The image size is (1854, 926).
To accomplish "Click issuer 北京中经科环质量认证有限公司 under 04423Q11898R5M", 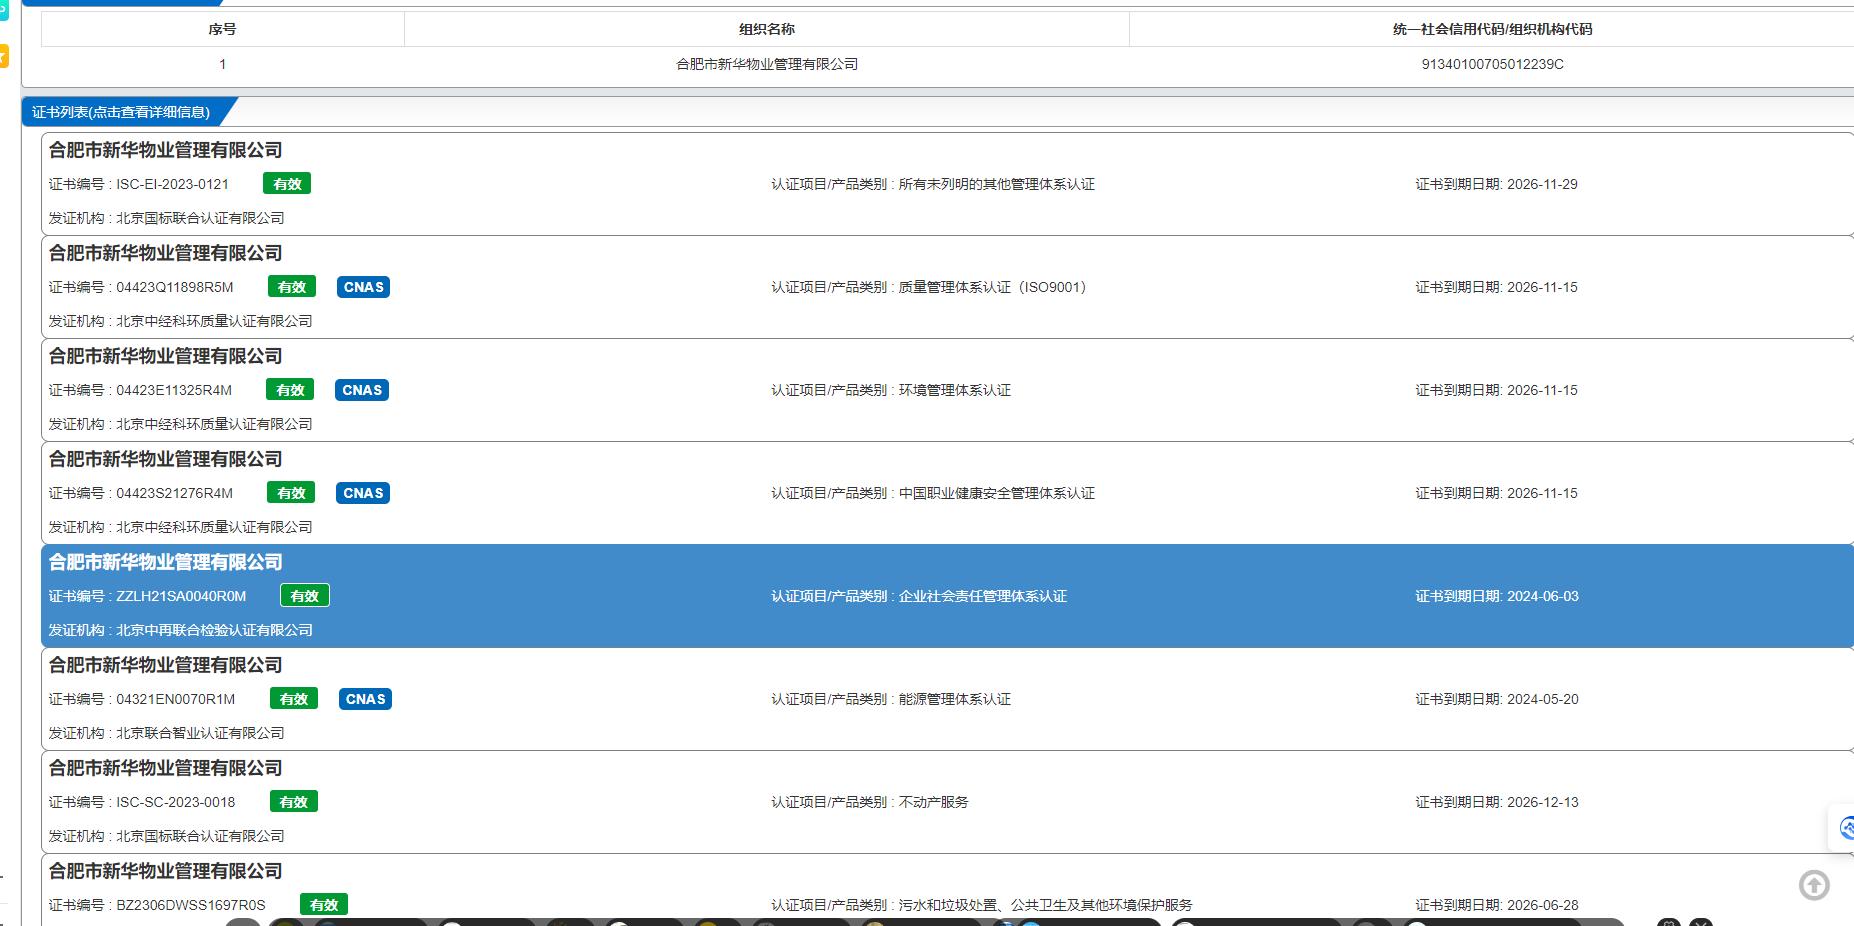I will pos(214,321).
